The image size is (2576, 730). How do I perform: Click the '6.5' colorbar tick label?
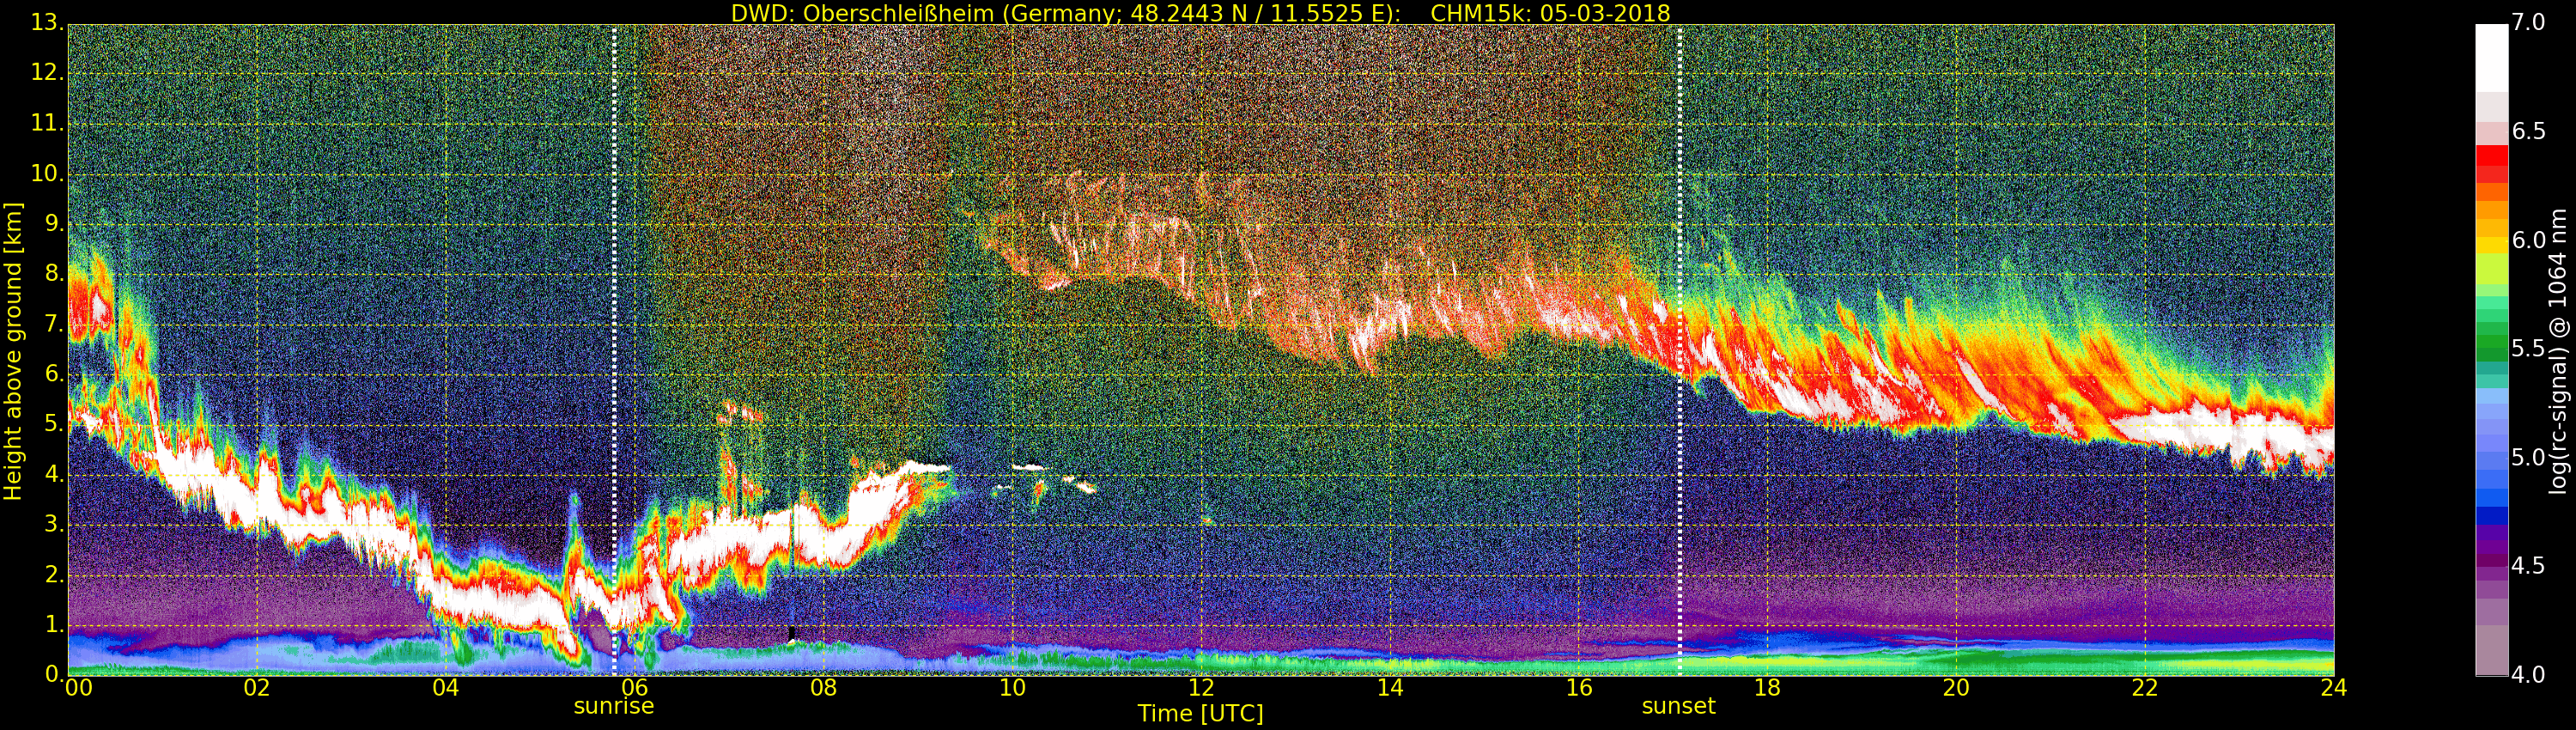(x=2528, y=132)
